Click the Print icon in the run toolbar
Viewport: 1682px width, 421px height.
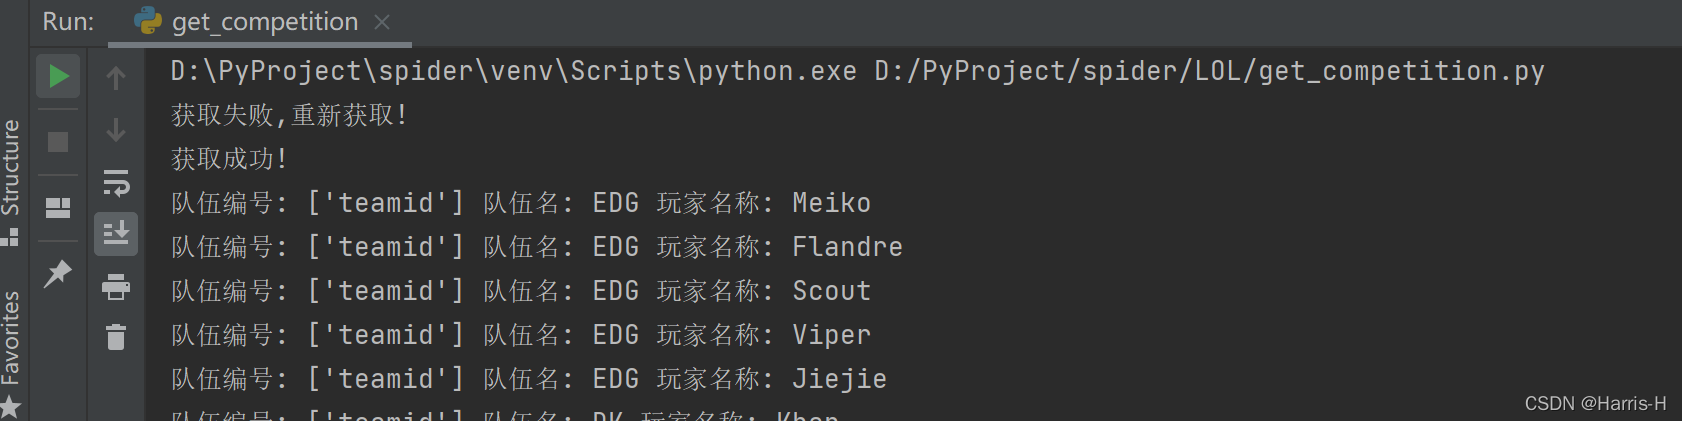coord(116,287)
